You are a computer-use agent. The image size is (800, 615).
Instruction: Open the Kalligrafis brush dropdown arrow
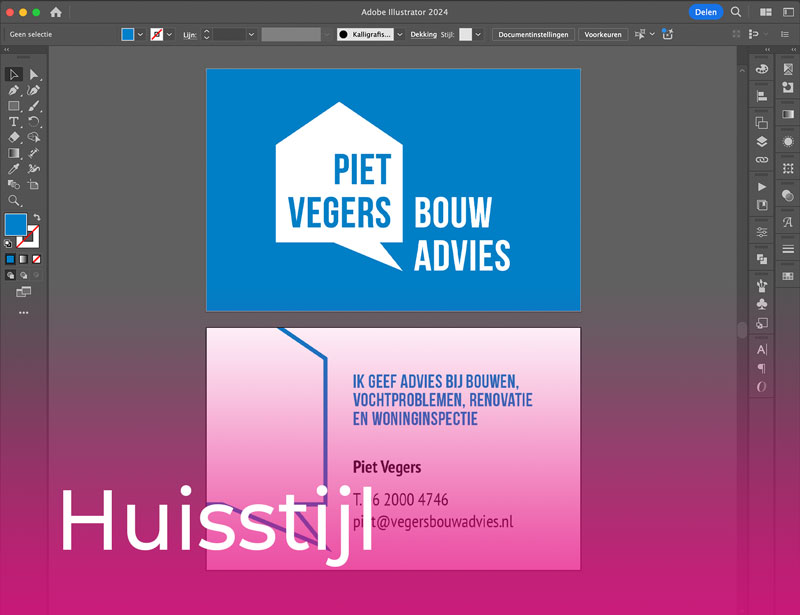tap(399, 34)
